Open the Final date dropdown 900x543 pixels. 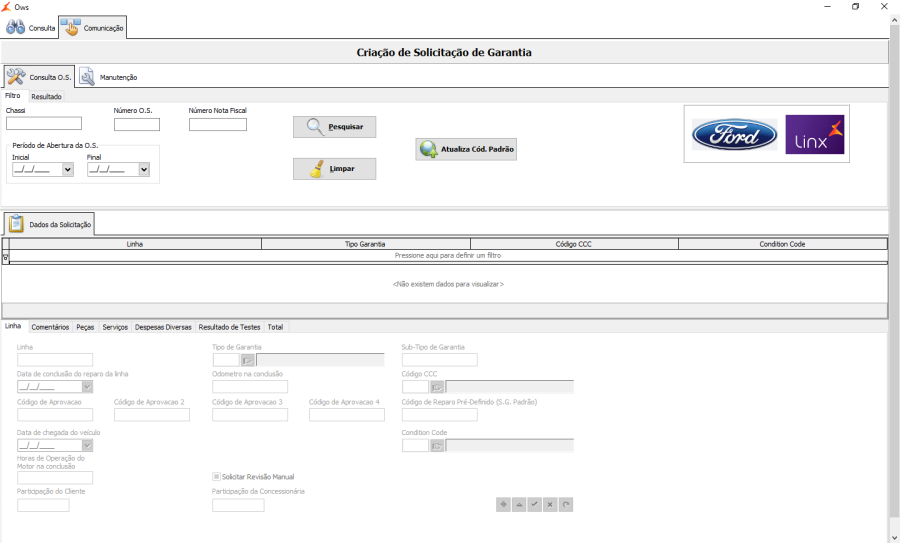click(143, 169)
